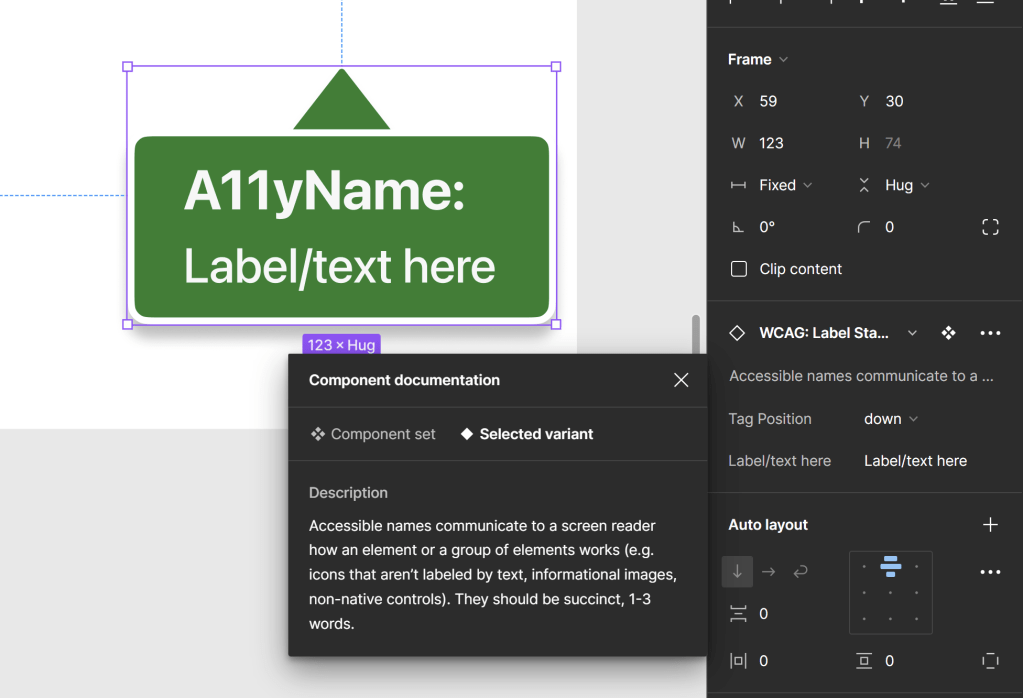
Task: Set auto layout direction to vertical
Action: (737, 572)
